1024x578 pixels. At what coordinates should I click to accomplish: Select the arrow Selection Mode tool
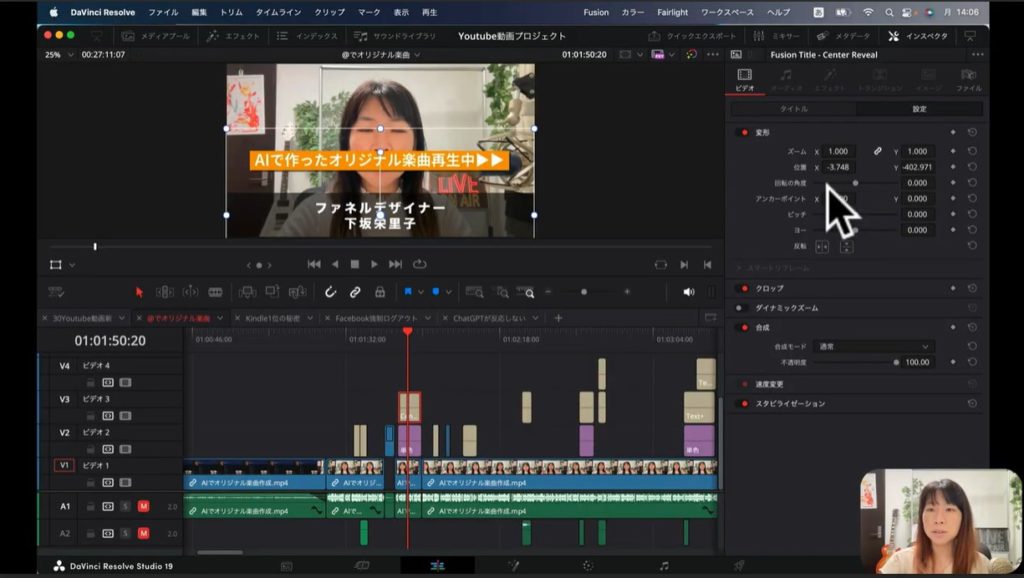pyautogui.click(x=139, y=292)
